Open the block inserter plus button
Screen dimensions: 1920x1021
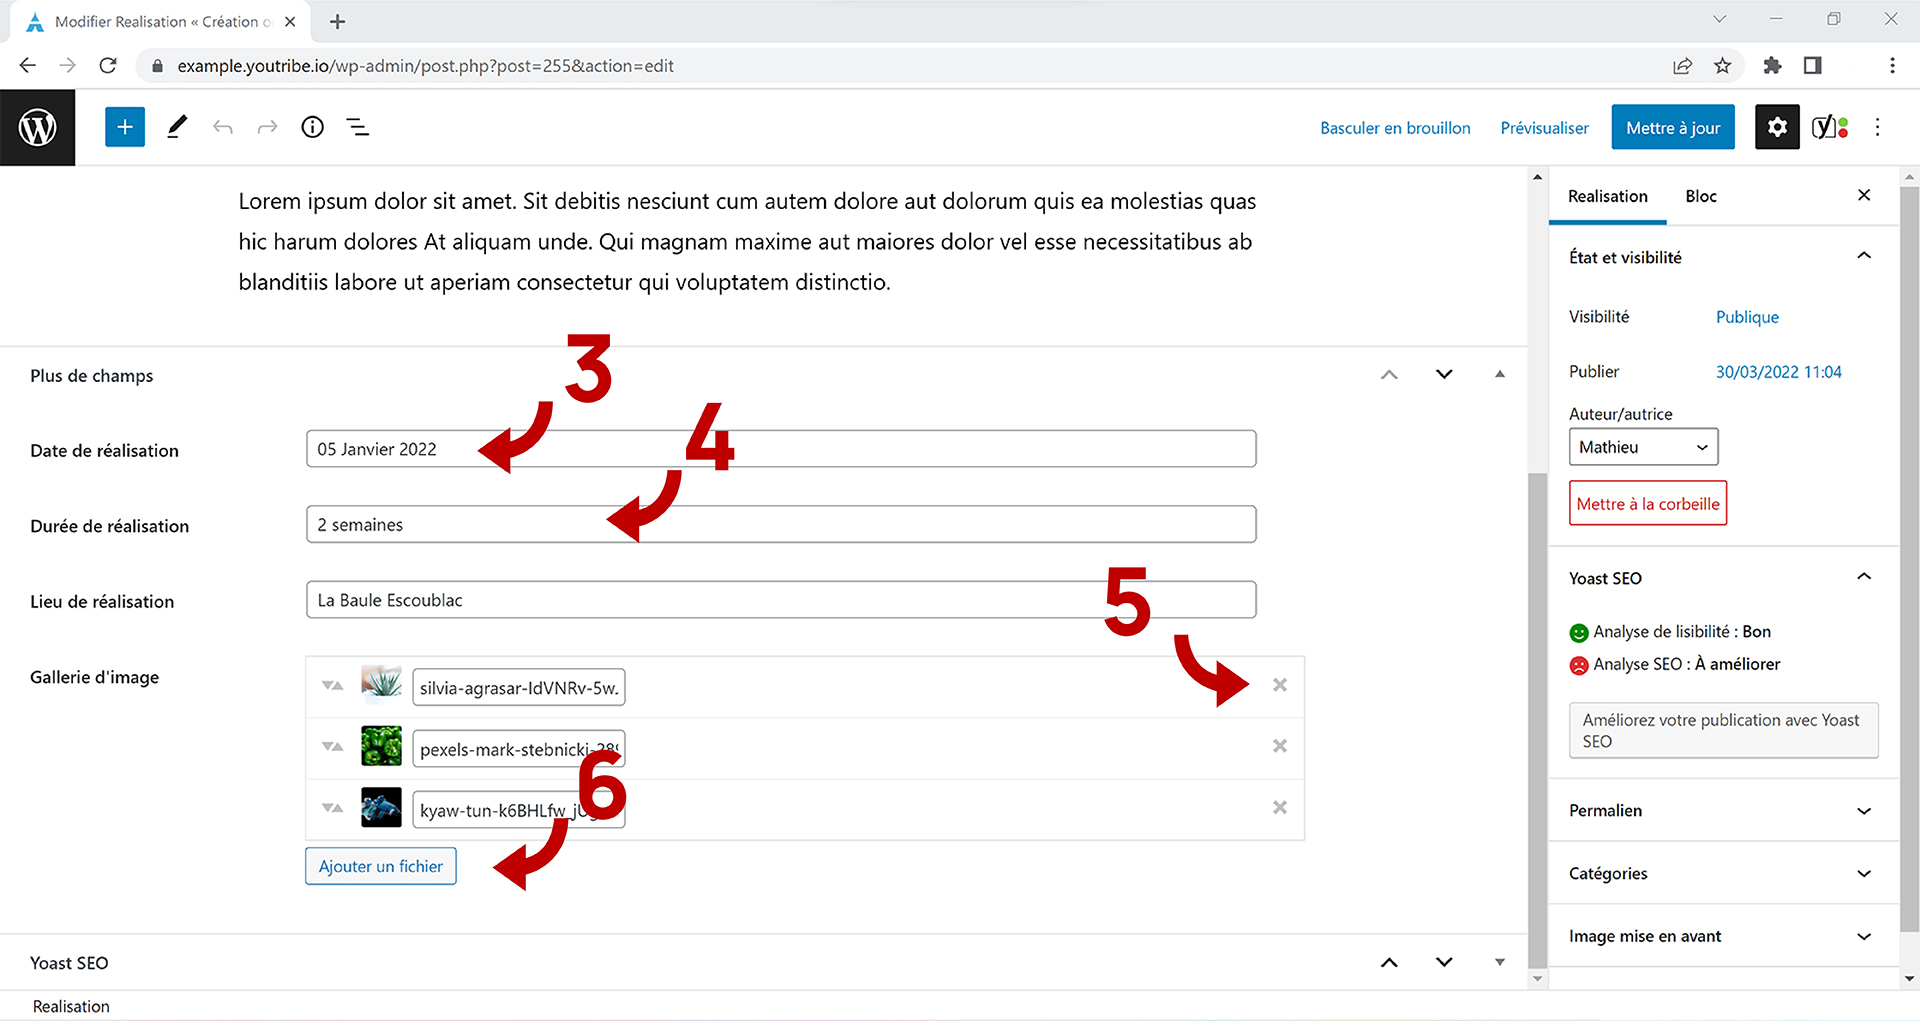point(125,127)
